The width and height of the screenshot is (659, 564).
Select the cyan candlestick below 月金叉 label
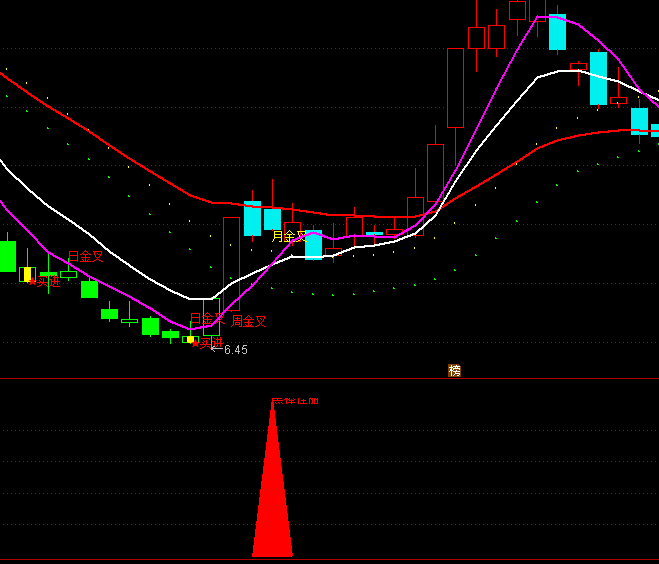click(x=313, y=245)
